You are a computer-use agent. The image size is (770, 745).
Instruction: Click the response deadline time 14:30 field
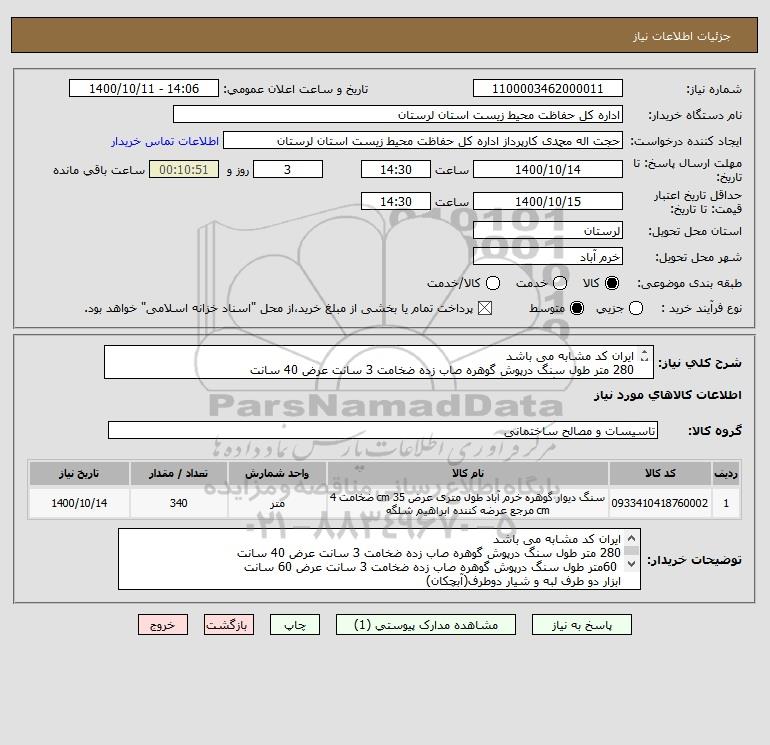click(396, 169)
